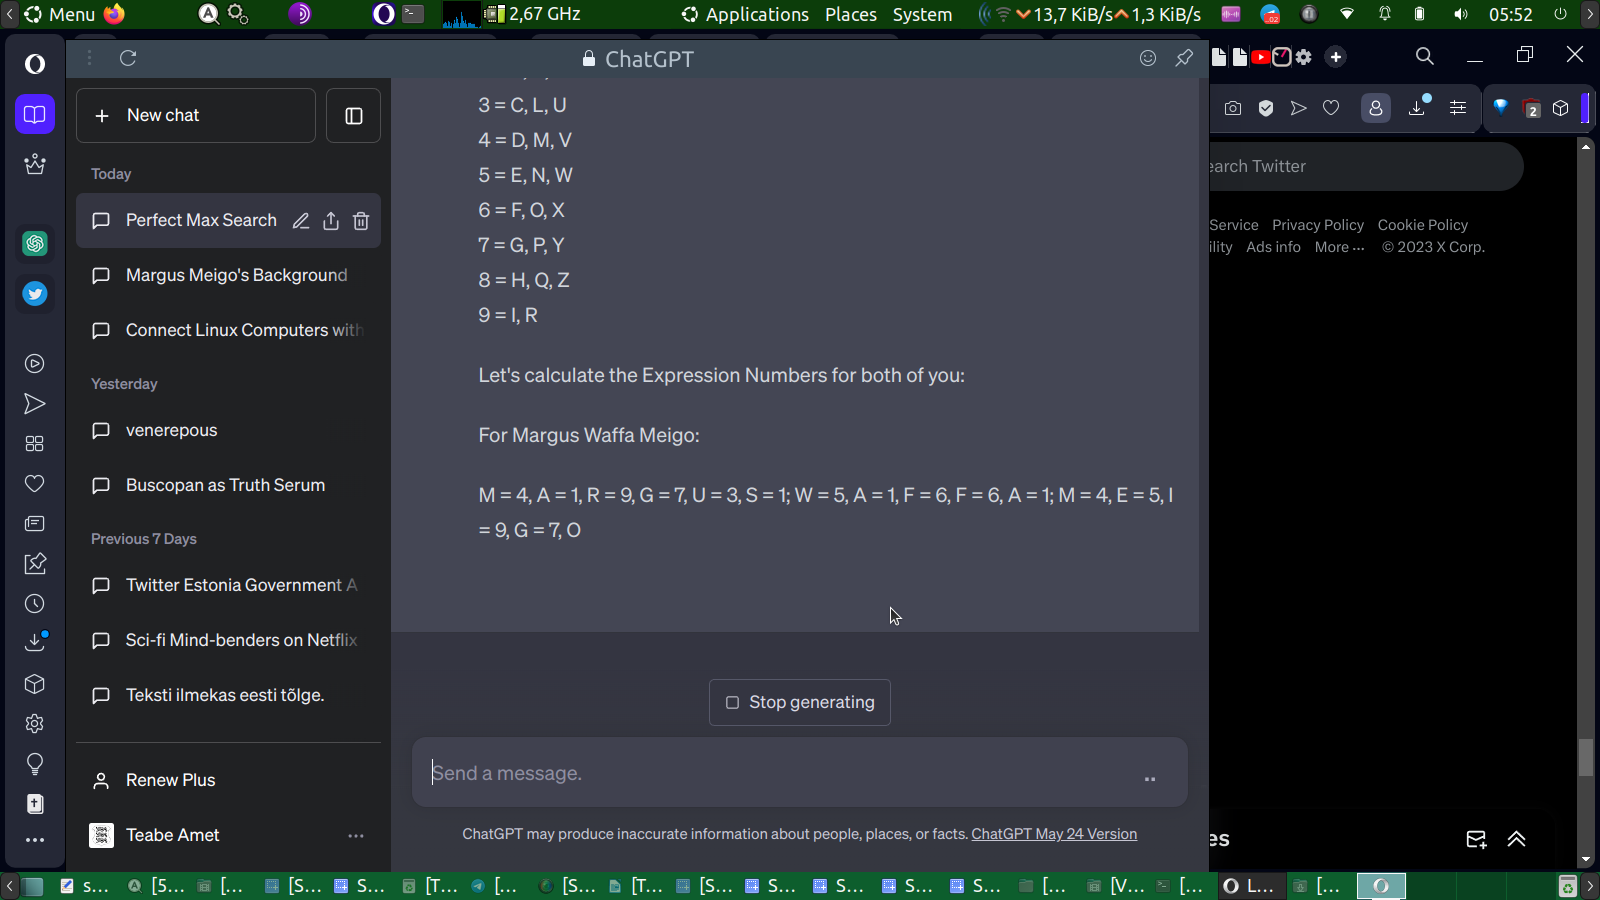Open Sci-fi Mind-benders on Netflix chat
Viewport: 1600px width, 900px height.
click(x=228, y=640)
